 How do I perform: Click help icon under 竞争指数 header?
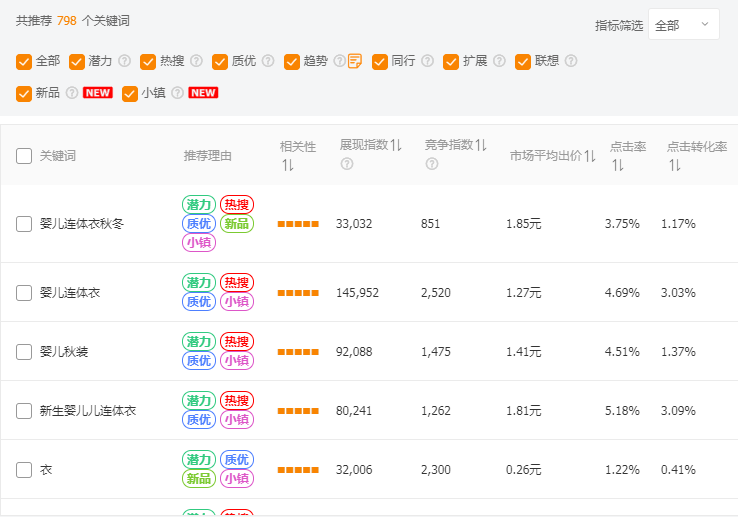coord(431,164)
